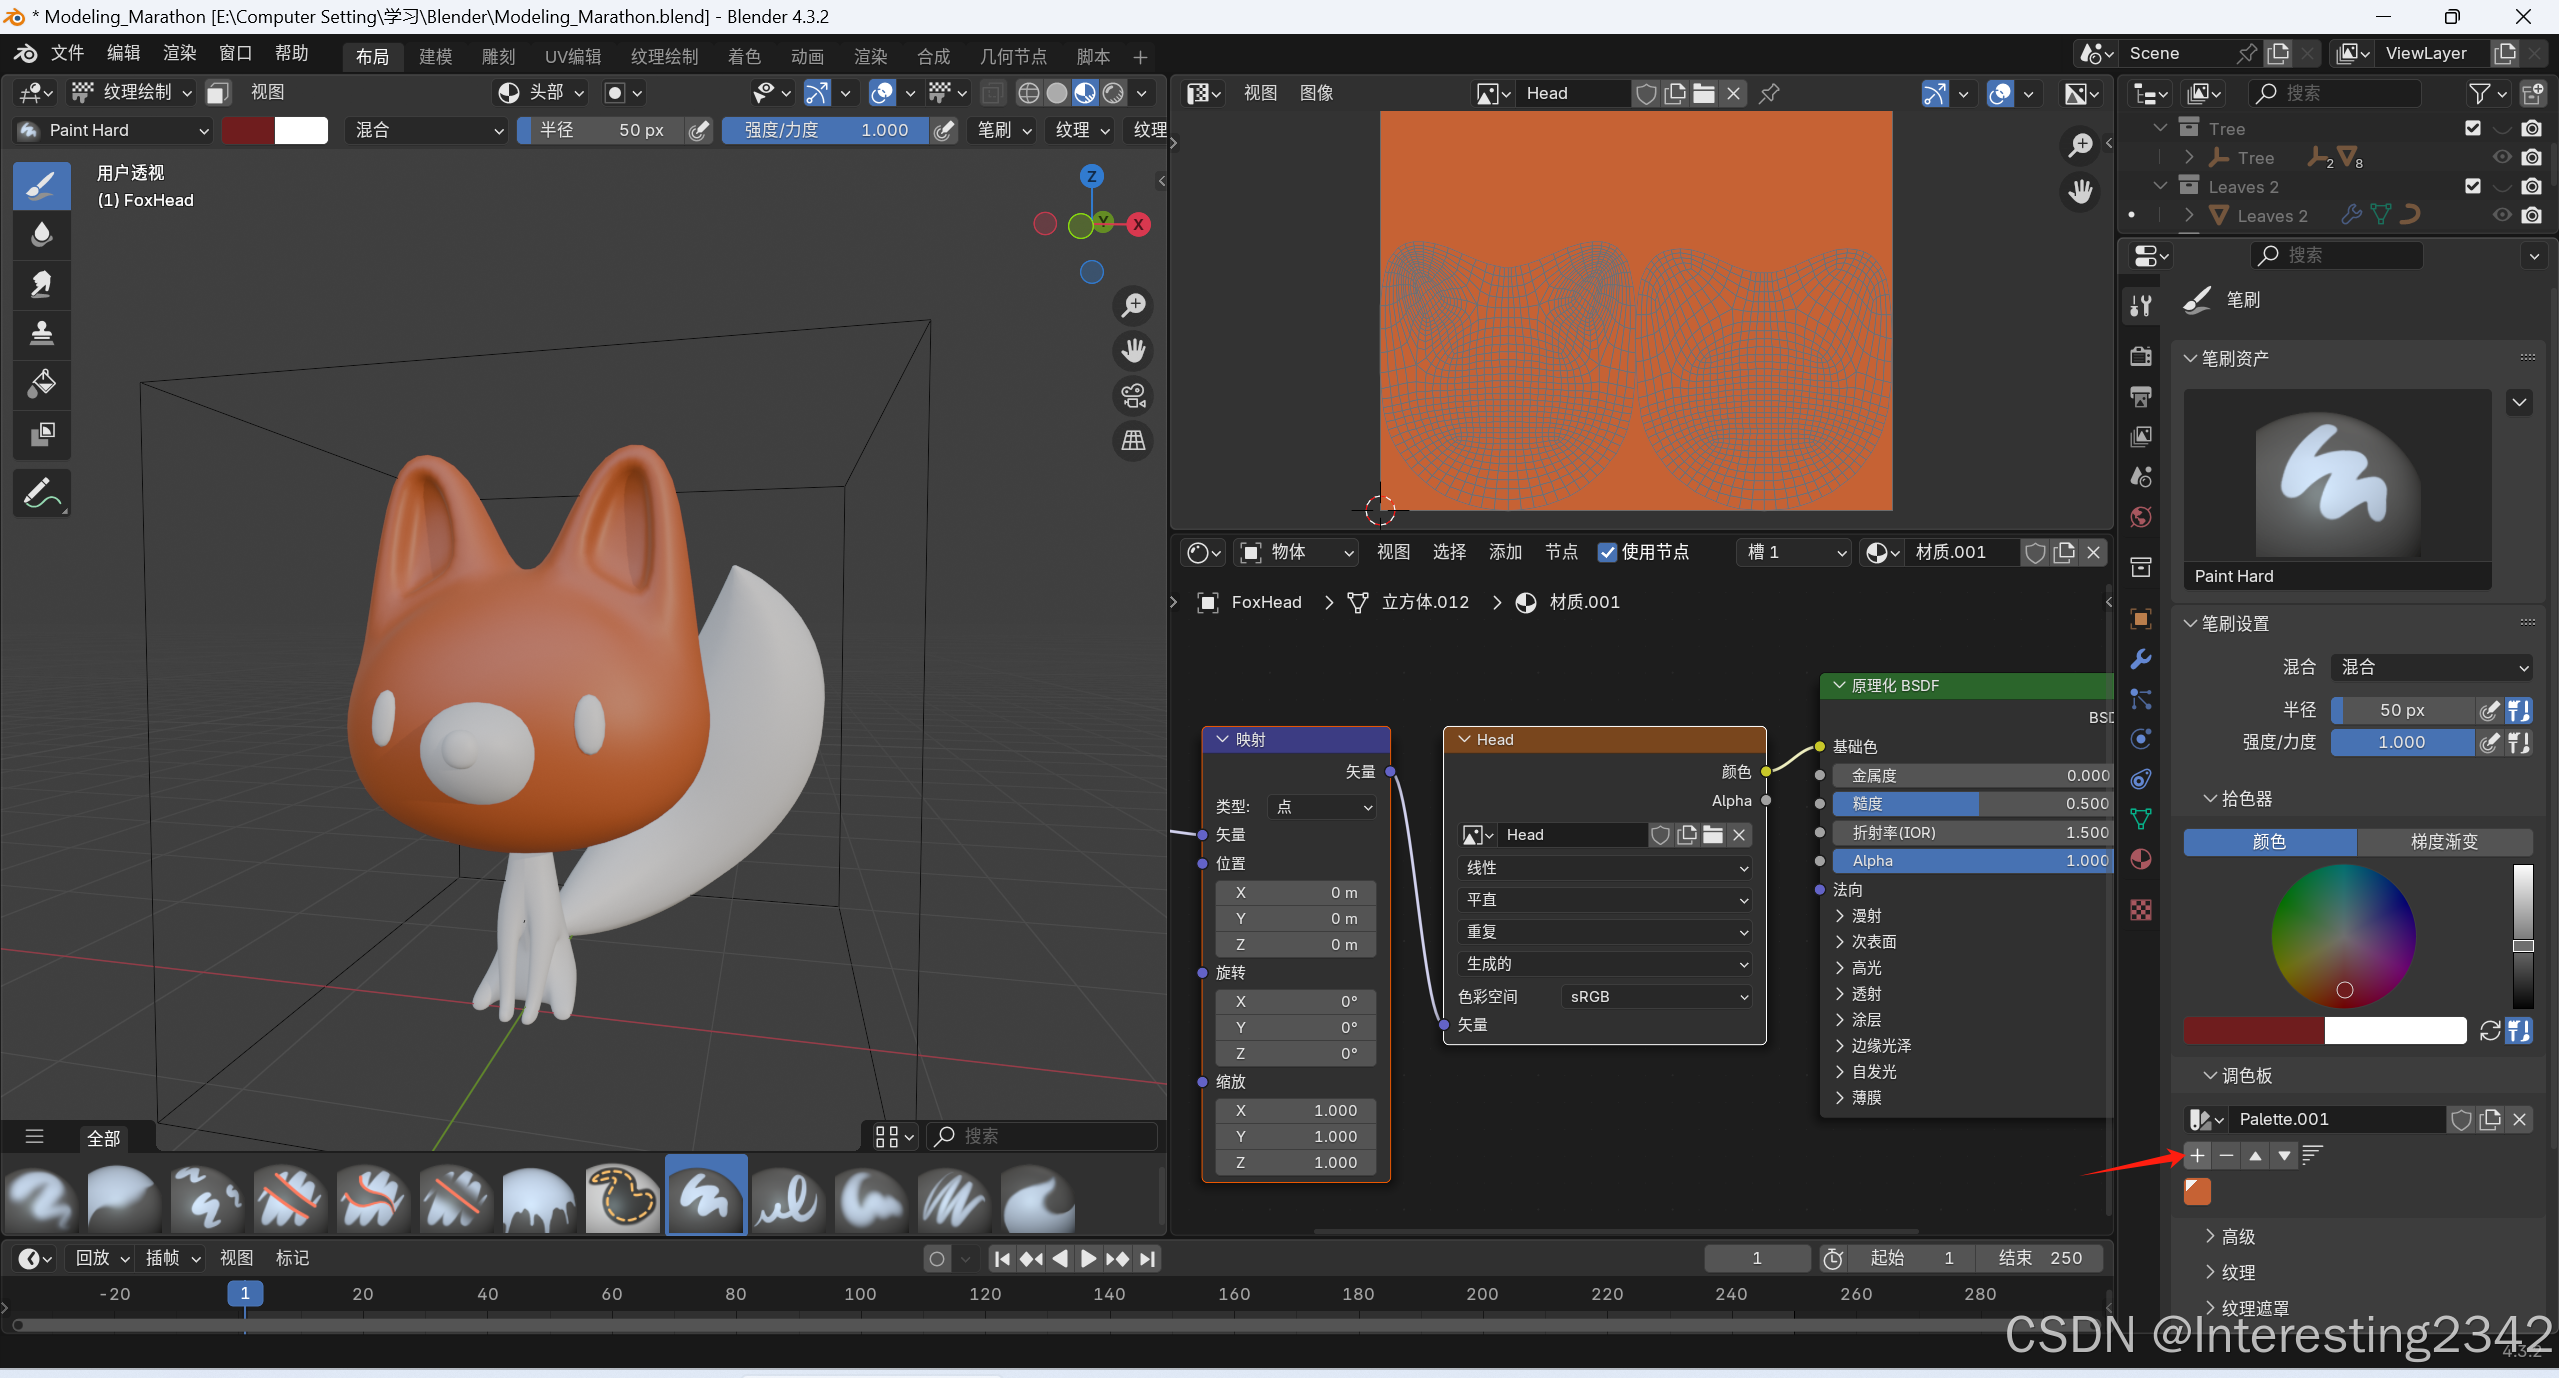The height and width of the screenshot is (1378, 2559).
Task: Open the 映射 类型 点 dropdown
Action: (x=1322, y=807)
